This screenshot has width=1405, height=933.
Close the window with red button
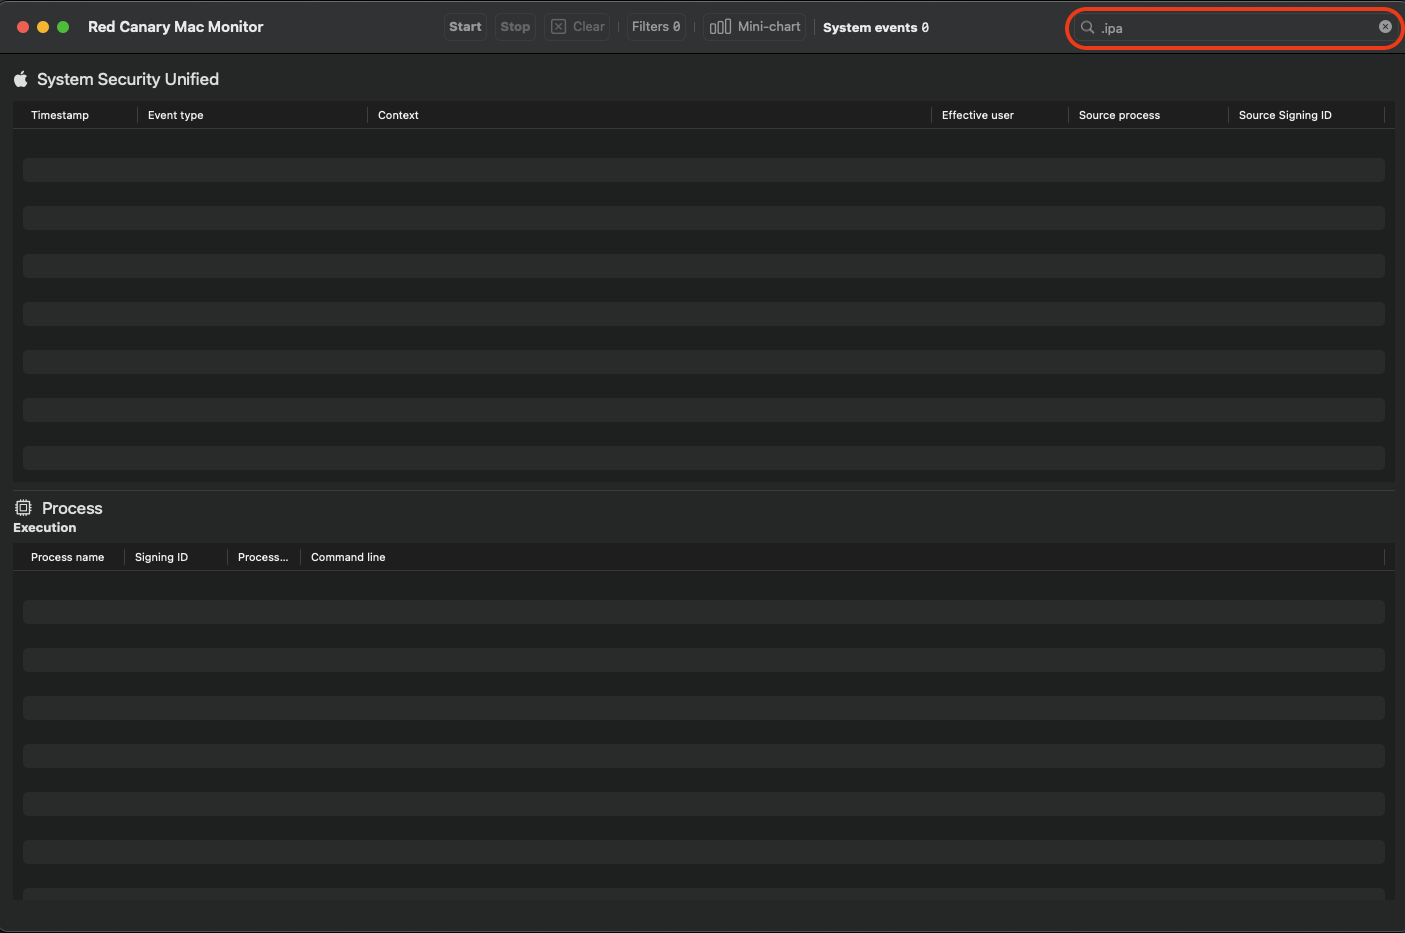pyautogui.click(x=23, y=27)
